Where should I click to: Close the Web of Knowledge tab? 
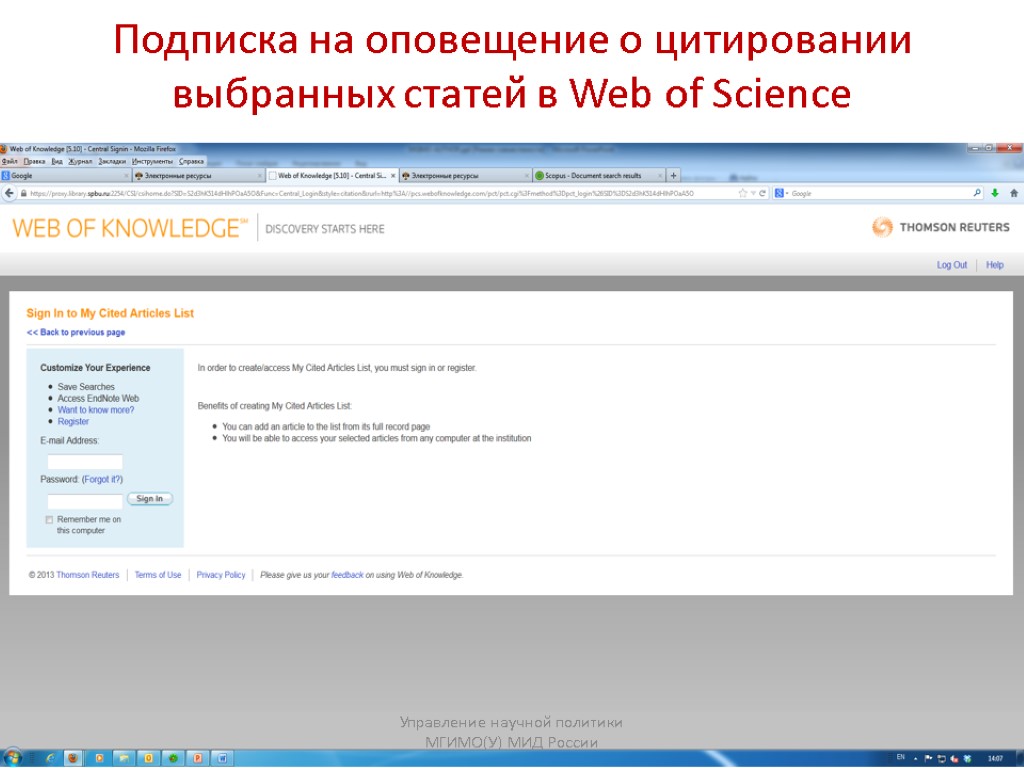pos(393,176)
